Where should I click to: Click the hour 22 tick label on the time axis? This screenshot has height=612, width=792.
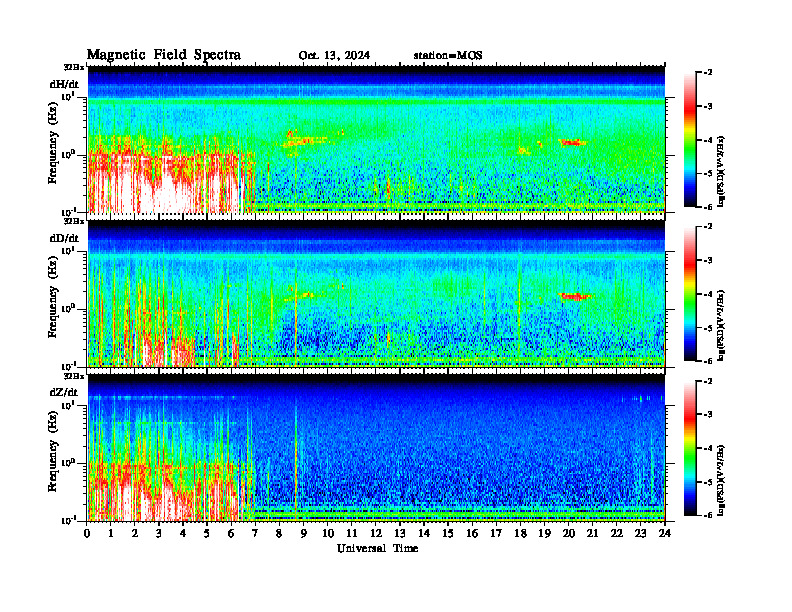click(617, 533)
